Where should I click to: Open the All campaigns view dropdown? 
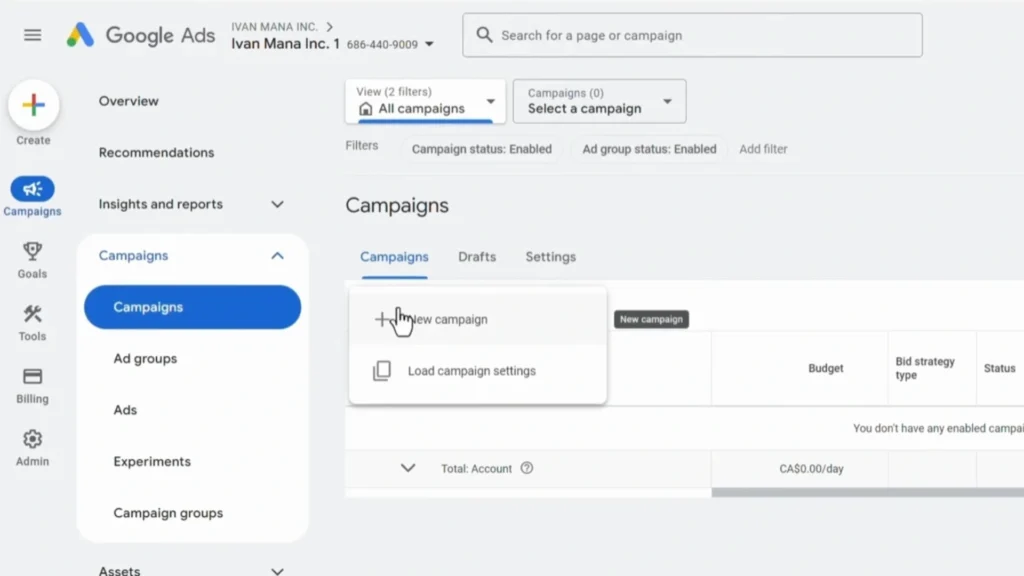tap(425, 101)
